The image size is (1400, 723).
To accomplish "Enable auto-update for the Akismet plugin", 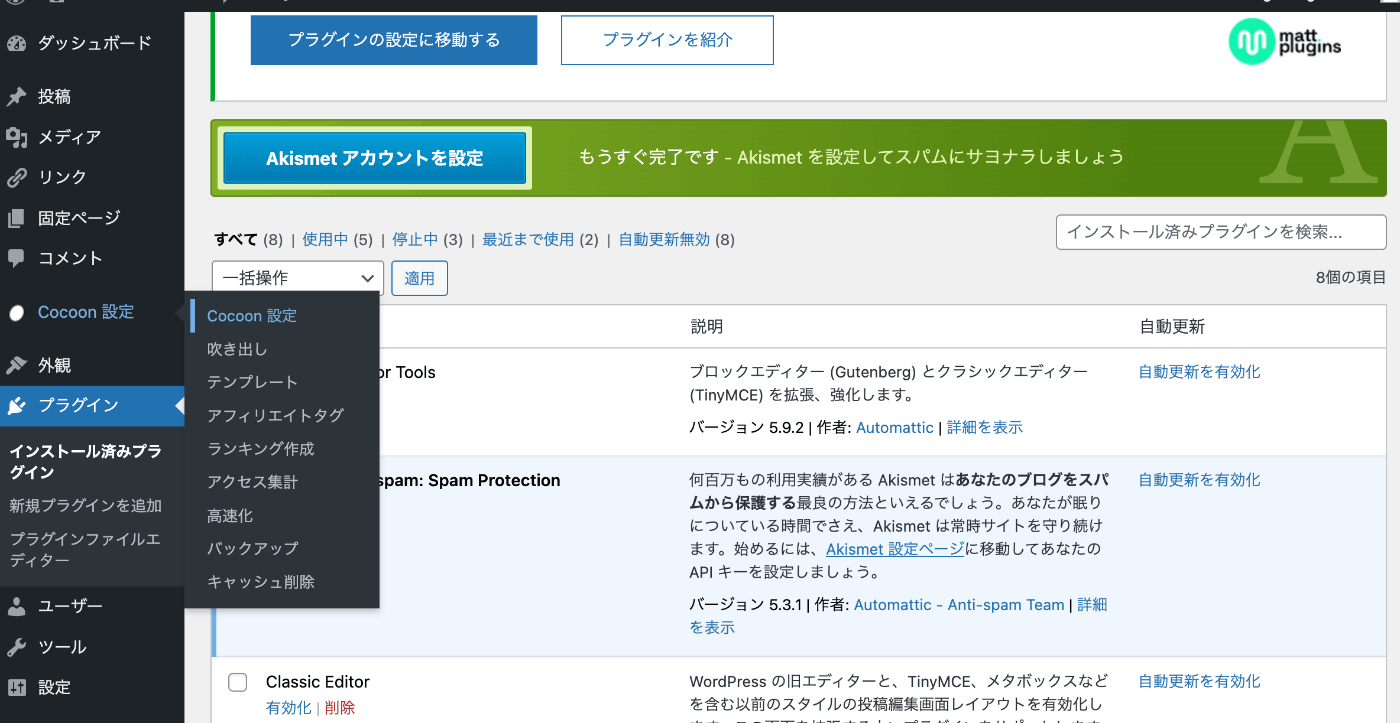I will click(x=1199, y=480).
